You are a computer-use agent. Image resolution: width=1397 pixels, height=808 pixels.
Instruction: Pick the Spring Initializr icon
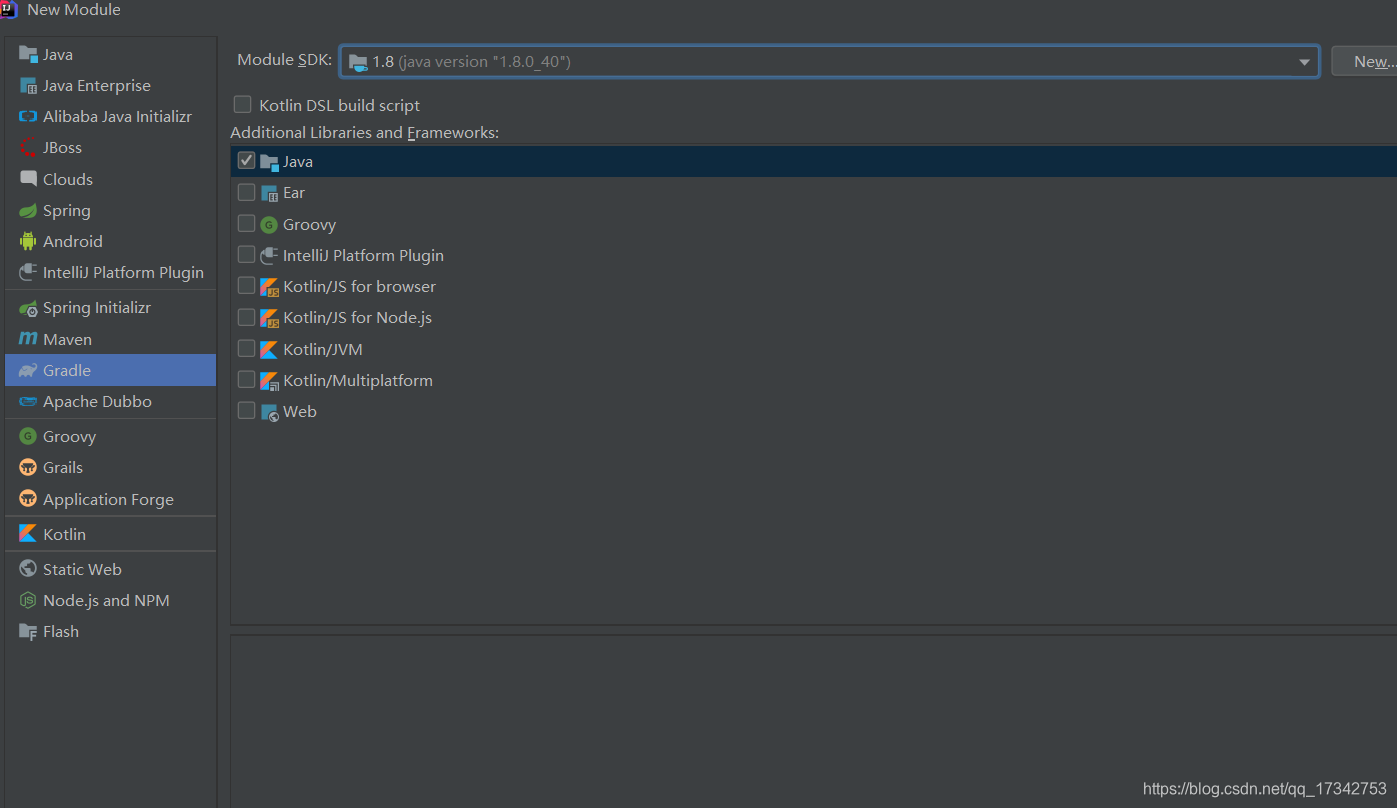(x=28, y=308)
